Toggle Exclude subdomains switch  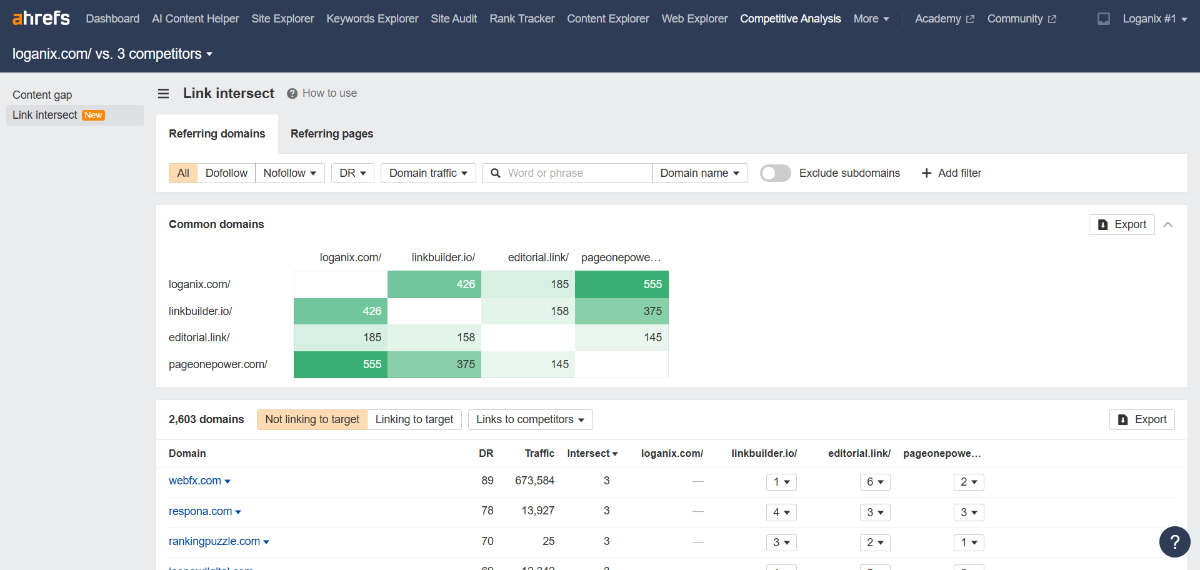pos(775,173)
